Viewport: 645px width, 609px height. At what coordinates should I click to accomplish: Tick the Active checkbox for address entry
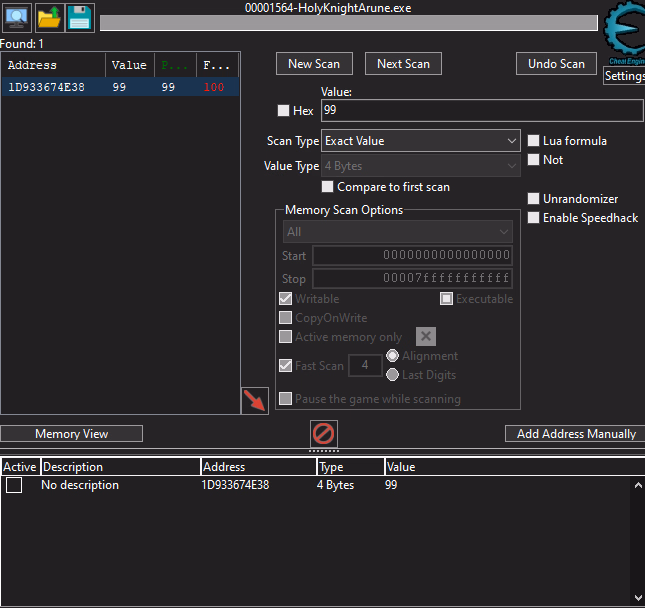(14, 485)
